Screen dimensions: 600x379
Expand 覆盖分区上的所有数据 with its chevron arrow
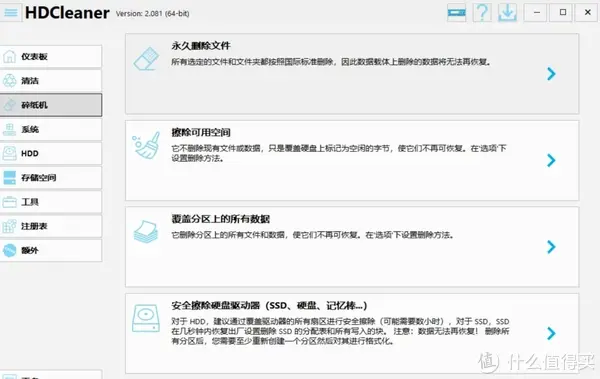(551, 247)
